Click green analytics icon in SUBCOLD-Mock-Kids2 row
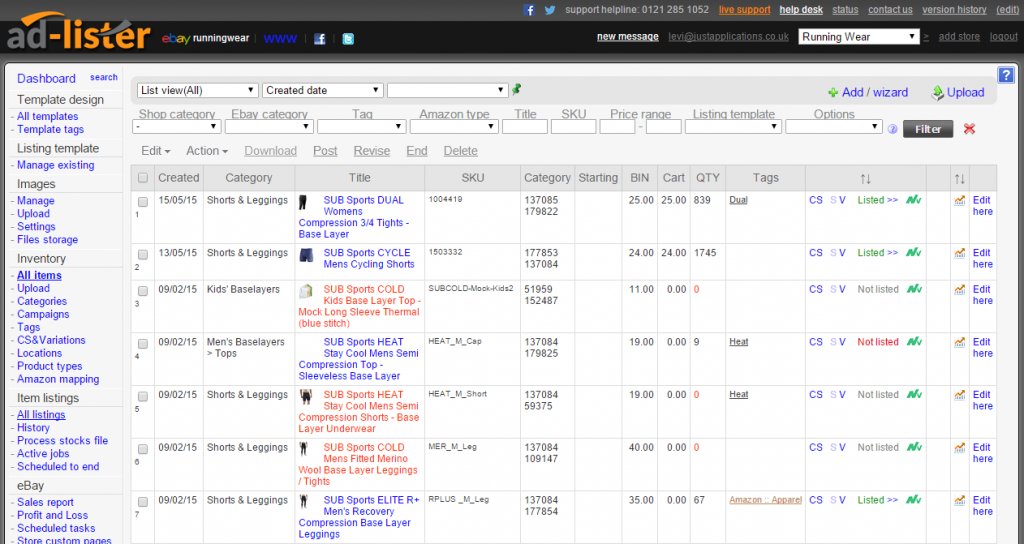The image size is (1024, 544). point(914,289)
